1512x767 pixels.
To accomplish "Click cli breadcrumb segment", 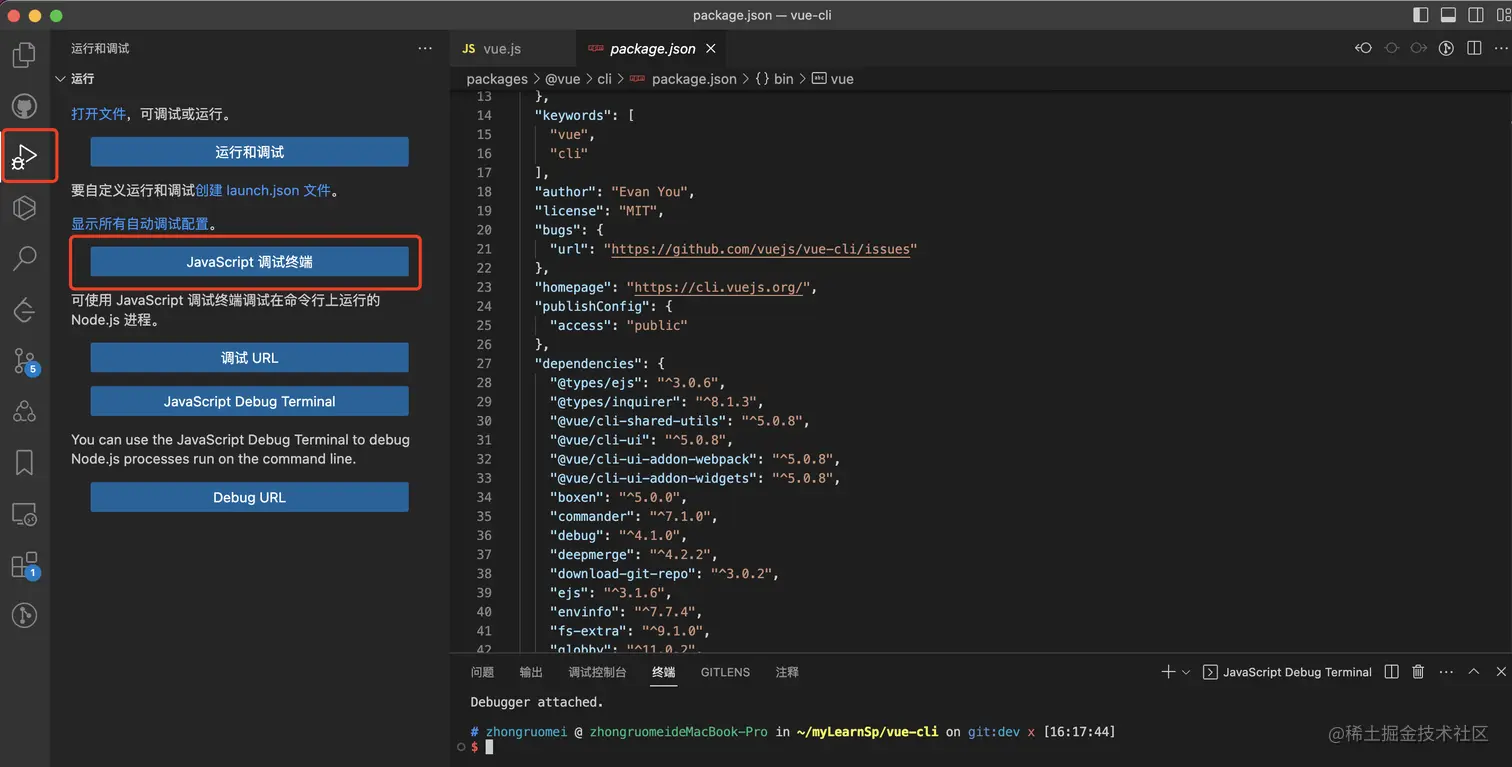I will [x=604, y=79].
